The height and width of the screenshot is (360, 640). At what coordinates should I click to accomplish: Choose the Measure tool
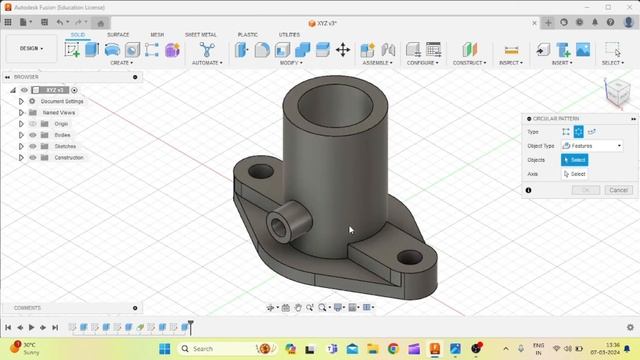pyautogui.click(x=511, y=50)
